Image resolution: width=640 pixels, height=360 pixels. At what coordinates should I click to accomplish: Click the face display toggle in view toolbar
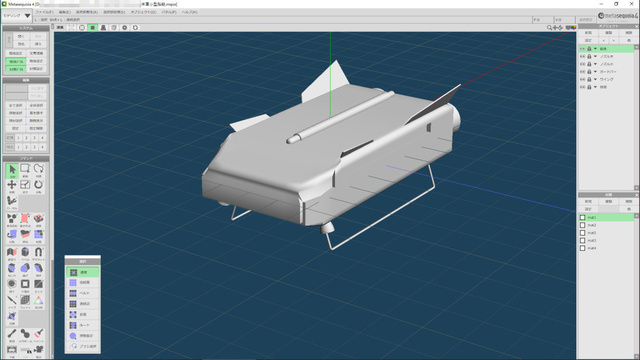pos(93,27)
